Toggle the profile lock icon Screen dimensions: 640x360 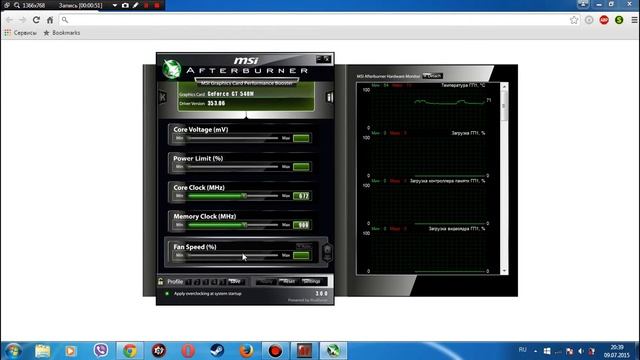click(160, 281)
